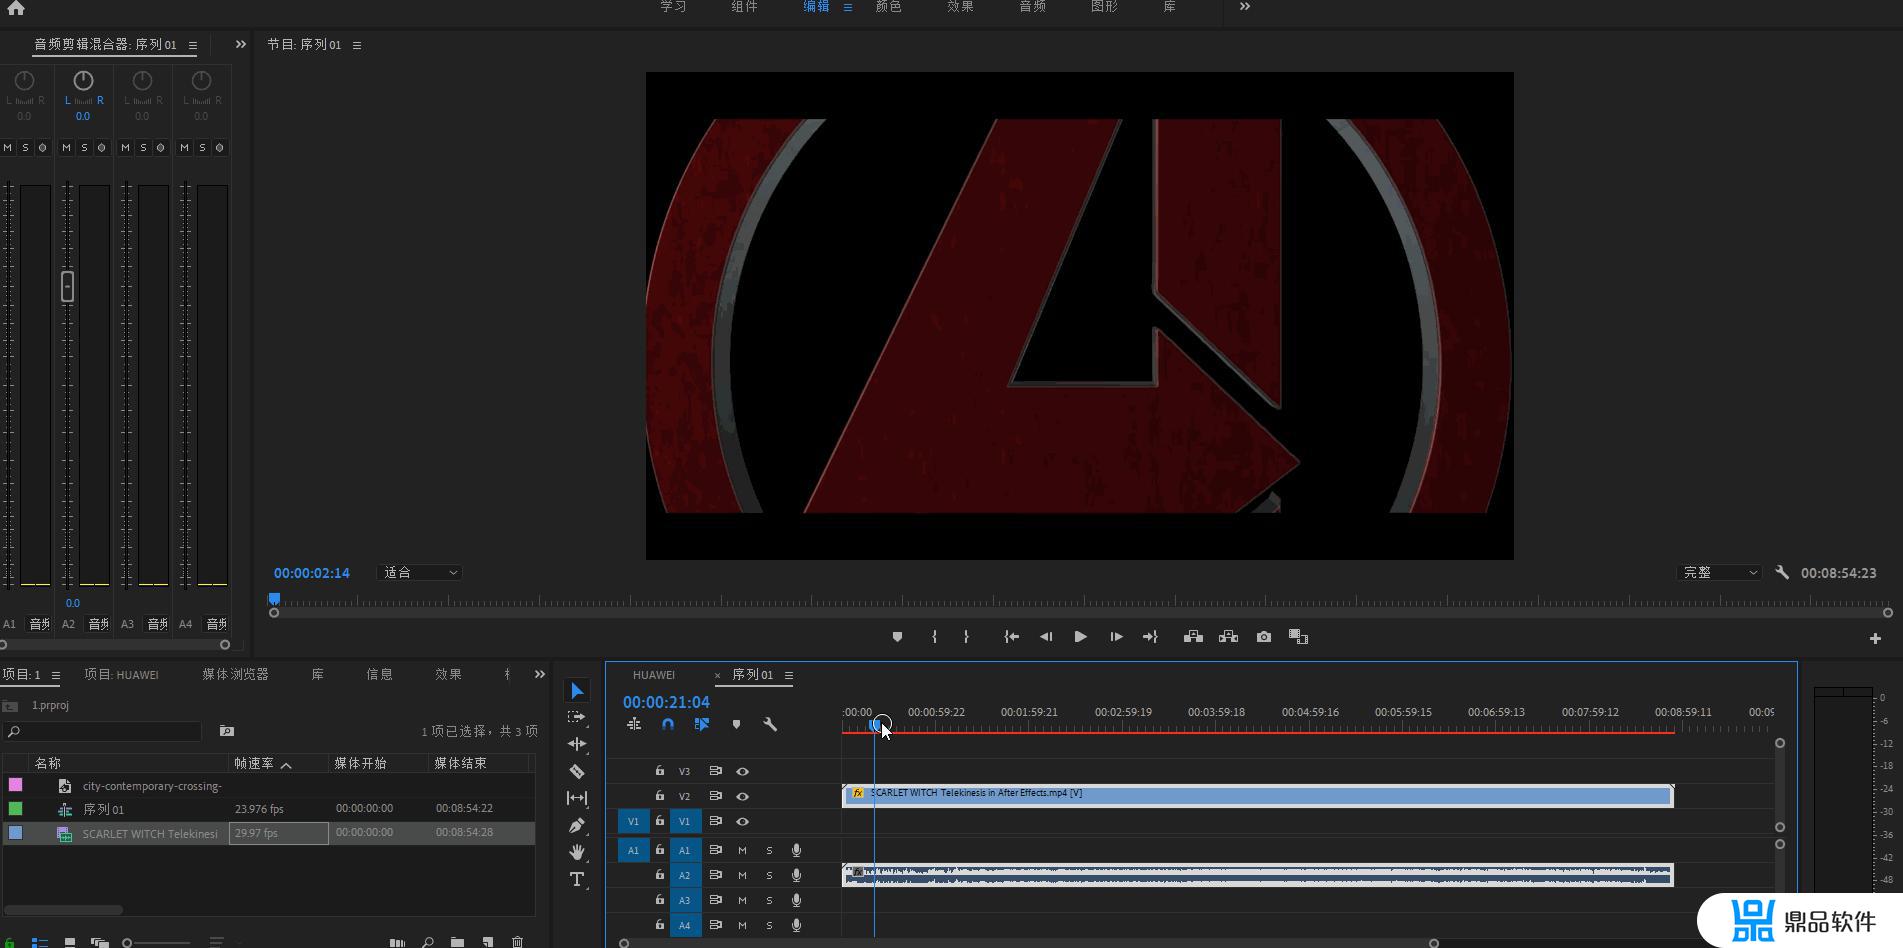Screen dimensions: 1903x948
Task: Click the Extract button
Action: click(x=1228, y=637)
